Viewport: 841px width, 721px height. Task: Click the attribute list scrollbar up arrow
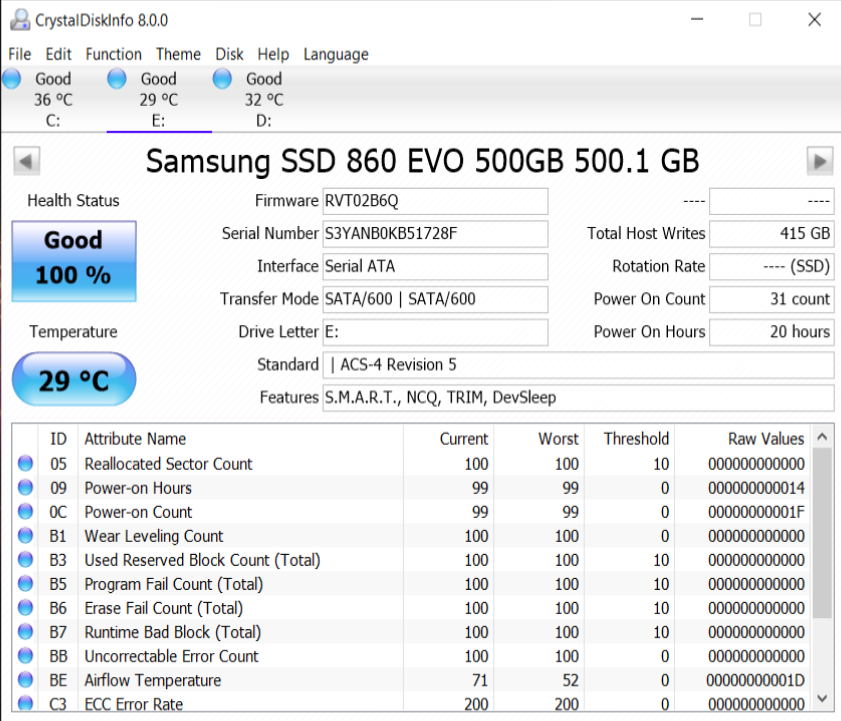pos(822,437)
